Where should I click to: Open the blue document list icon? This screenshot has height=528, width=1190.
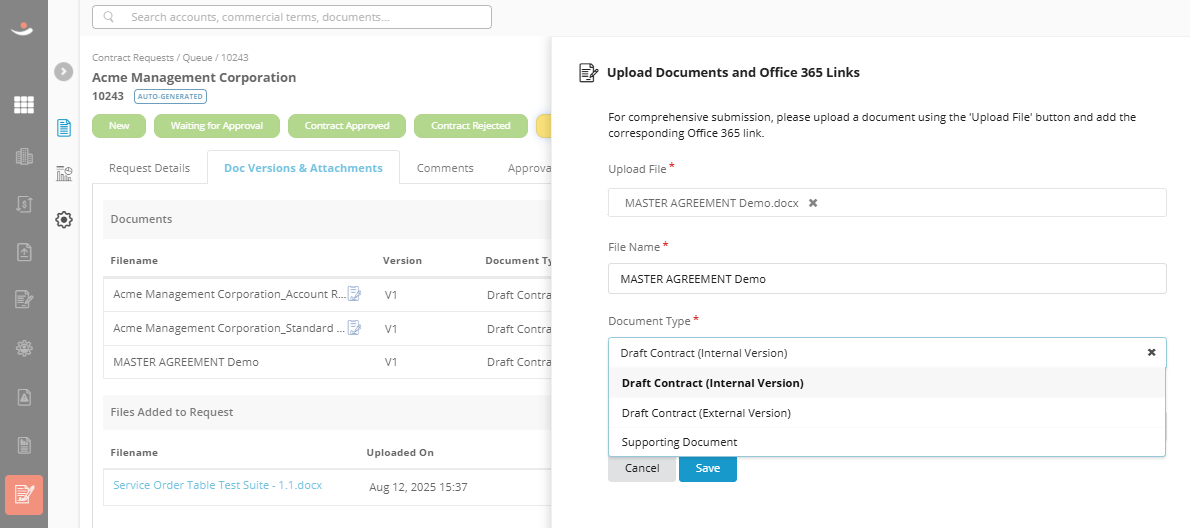click(x=64, y=127)
